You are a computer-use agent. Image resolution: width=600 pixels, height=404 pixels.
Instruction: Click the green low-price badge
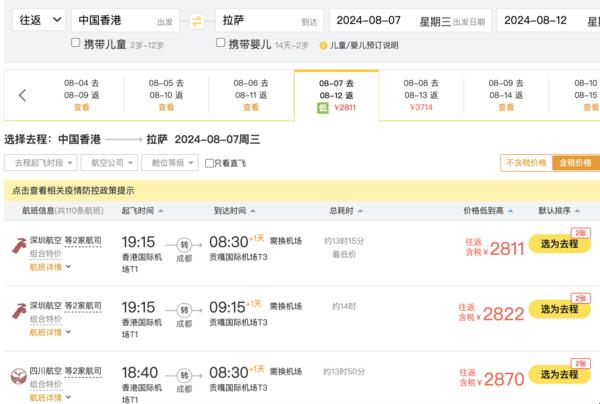[323, 108]
